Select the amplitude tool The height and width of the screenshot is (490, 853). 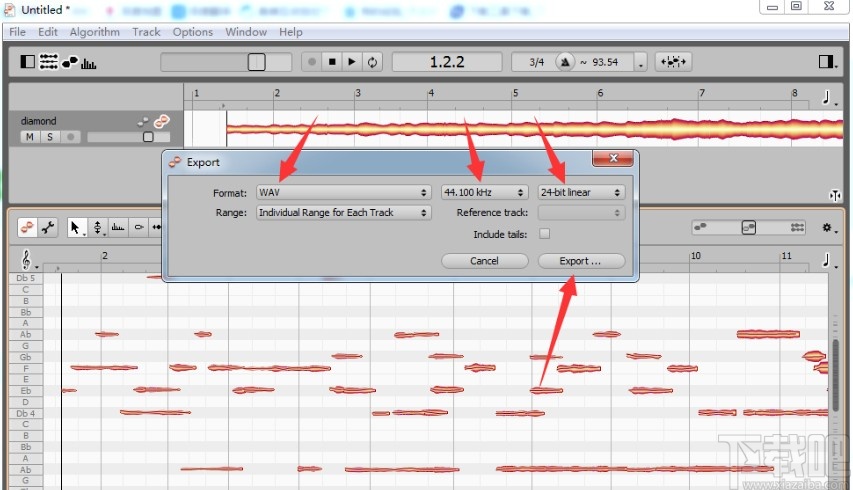tap(139, 227)
